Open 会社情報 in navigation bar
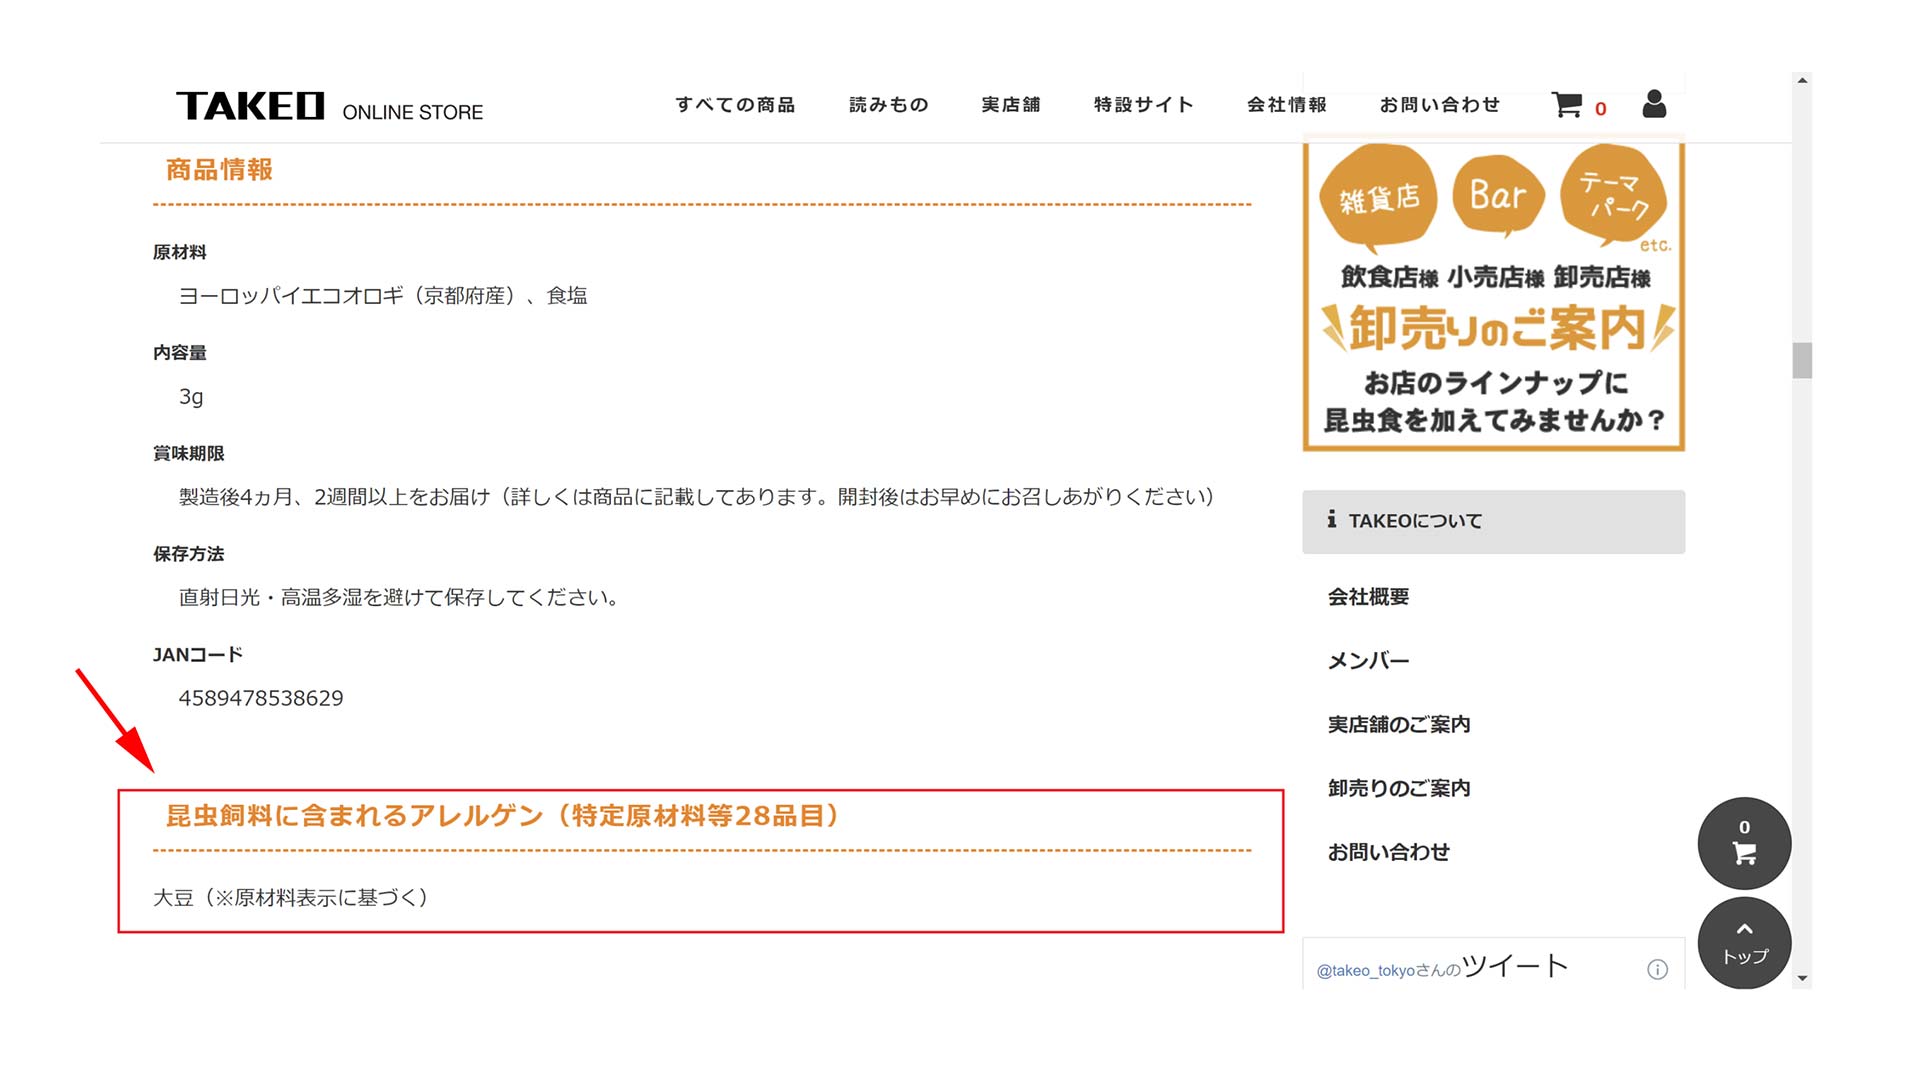This screenshot has width=1920, height=1080. 1286,105
